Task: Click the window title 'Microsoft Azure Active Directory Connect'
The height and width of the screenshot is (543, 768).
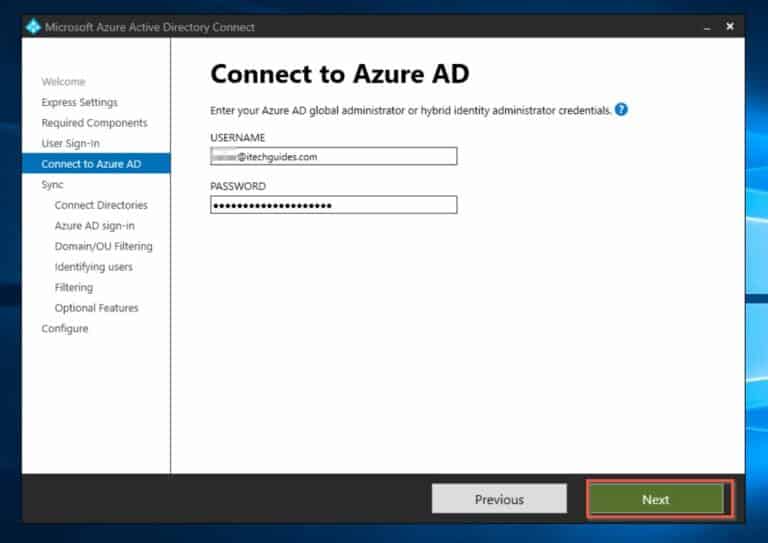Action: coord(149,27)
